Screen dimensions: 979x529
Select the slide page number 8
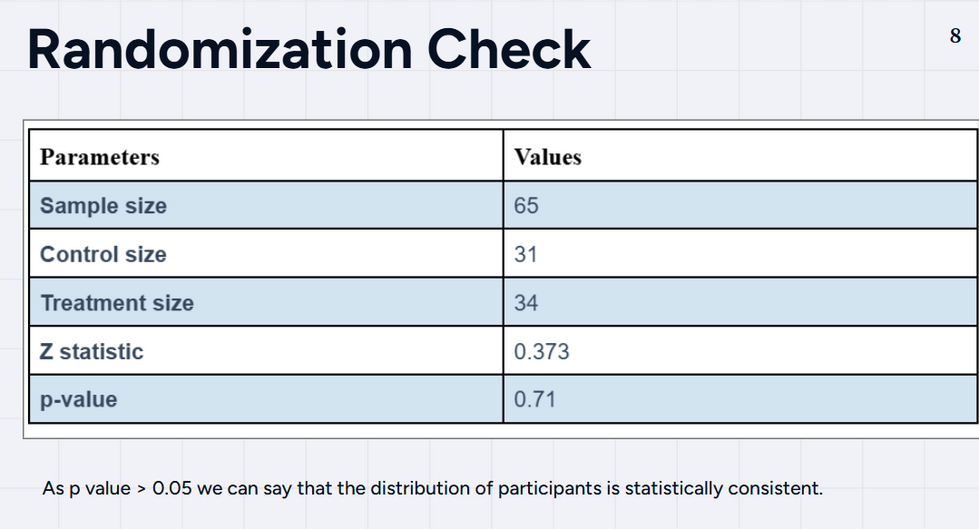click(955, 36)
